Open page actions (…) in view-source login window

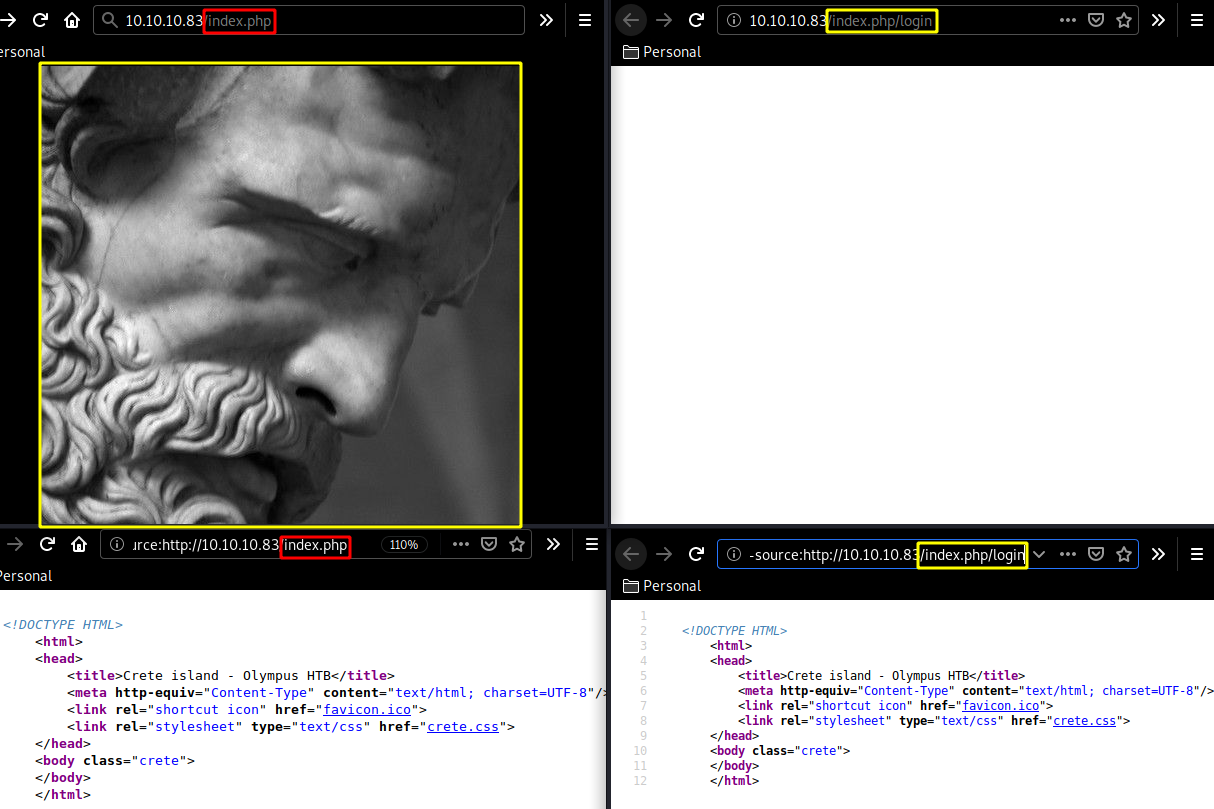[1068, 554]
